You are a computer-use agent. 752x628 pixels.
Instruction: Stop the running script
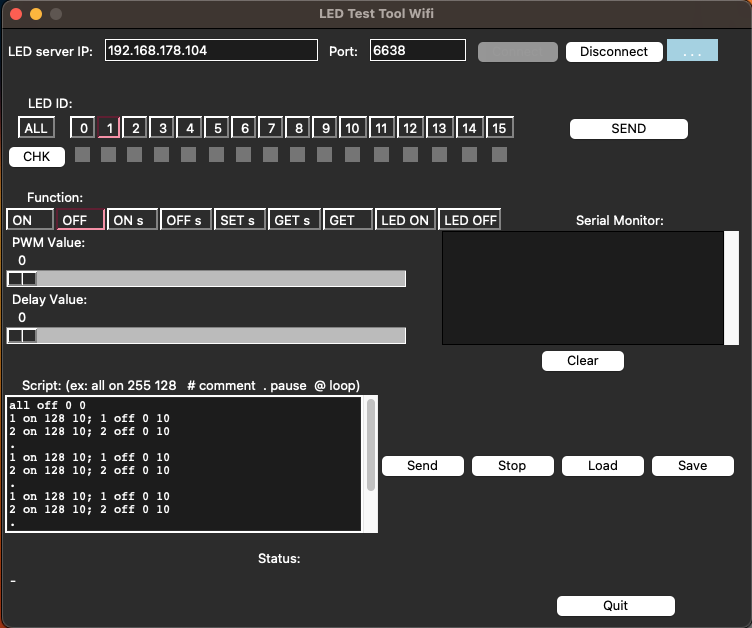tap(512, 465)
